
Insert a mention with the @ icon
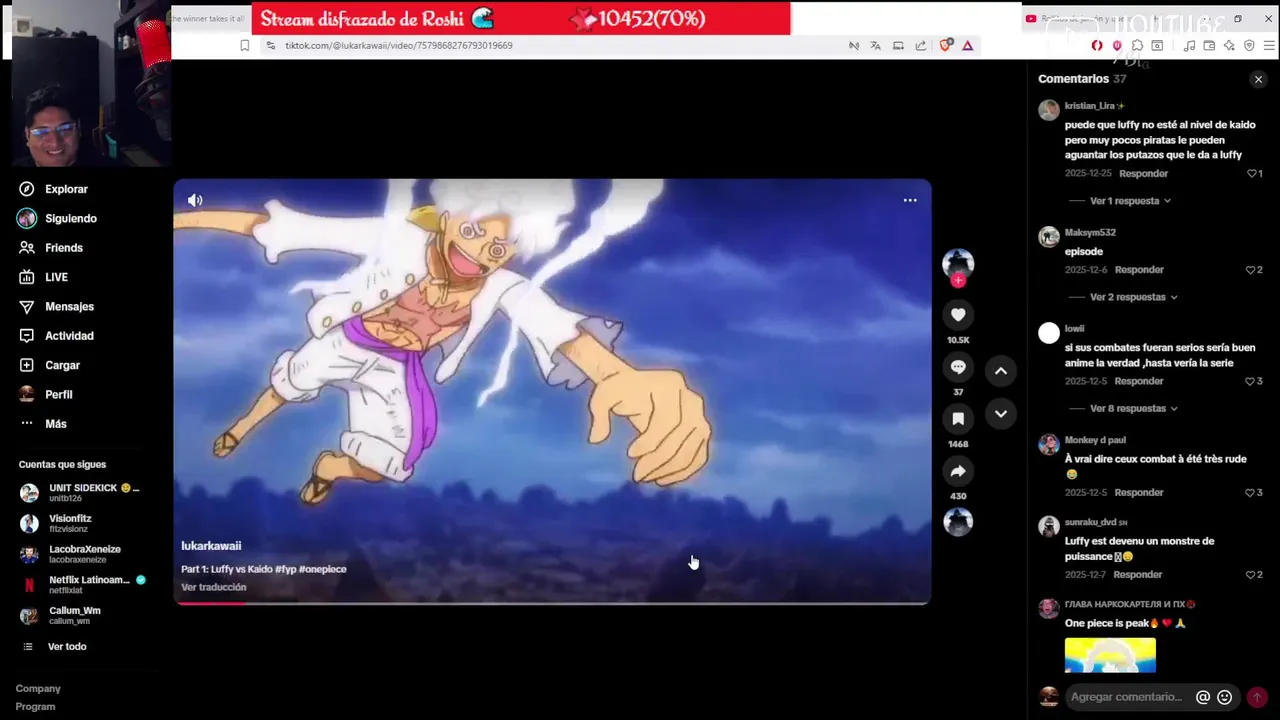click(x=1203, y=697)
